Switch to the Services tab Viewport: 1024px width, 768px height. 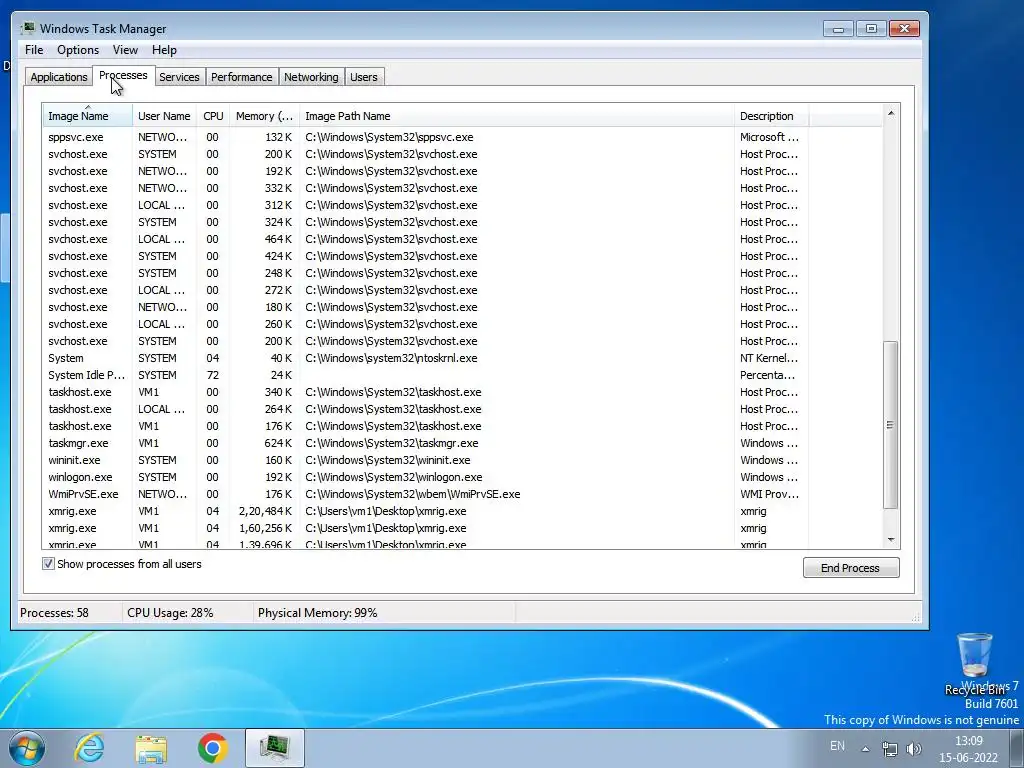pyautogui.click(x=179, y=76)
